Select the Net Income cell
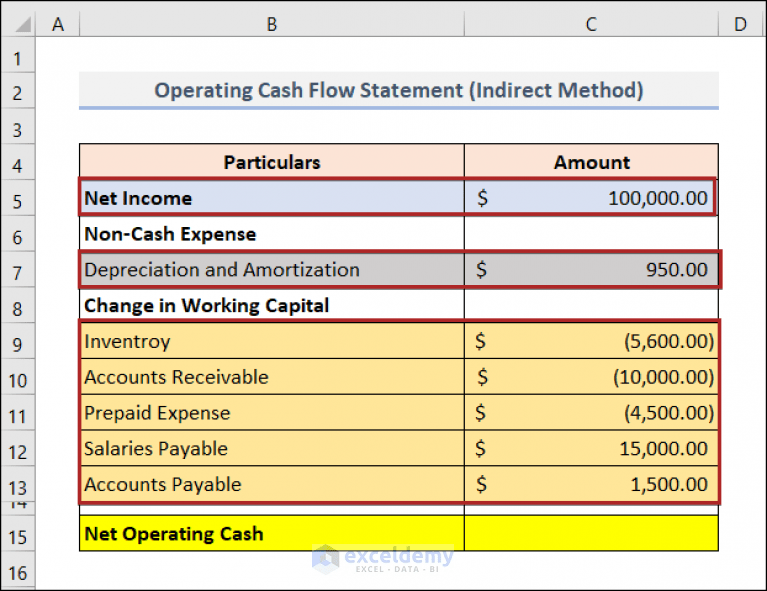 coord(272,198)
